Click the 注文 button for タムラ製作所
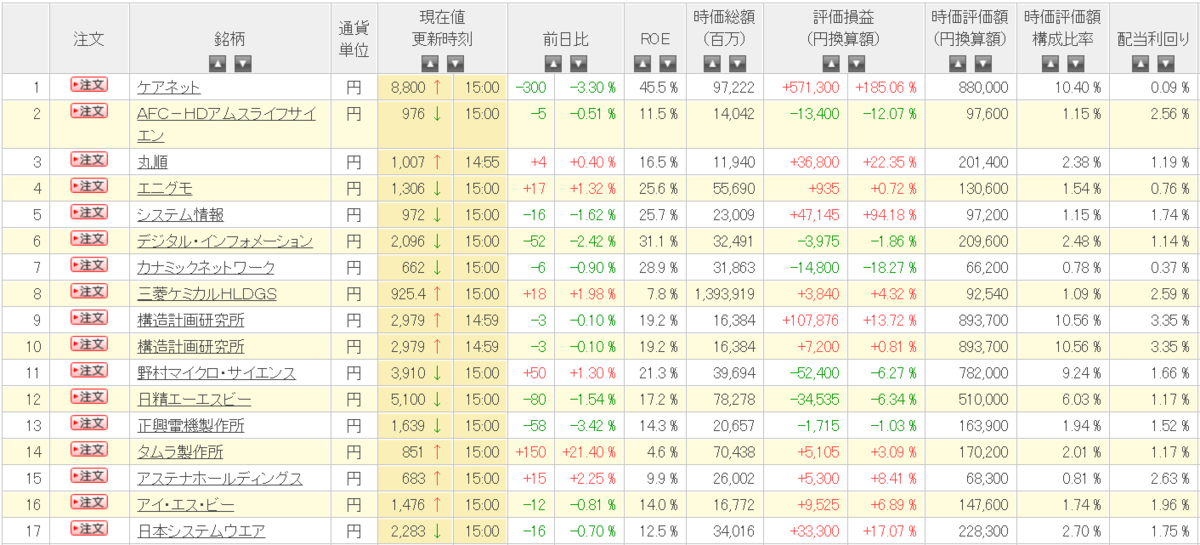Viewport: 1200px width, 545px height. click(88, 449)
